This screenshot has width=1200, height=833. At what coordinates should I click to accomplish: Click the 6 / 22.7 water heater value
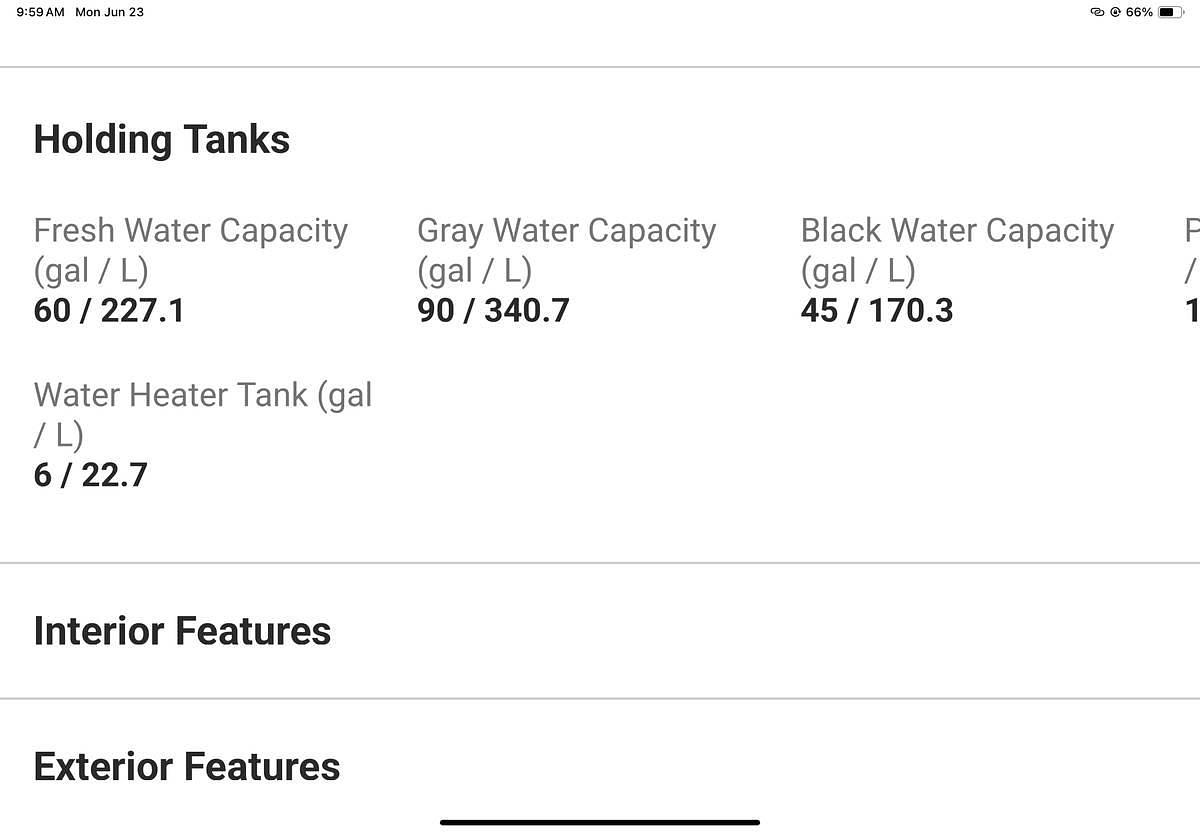[x=90, y=475]
